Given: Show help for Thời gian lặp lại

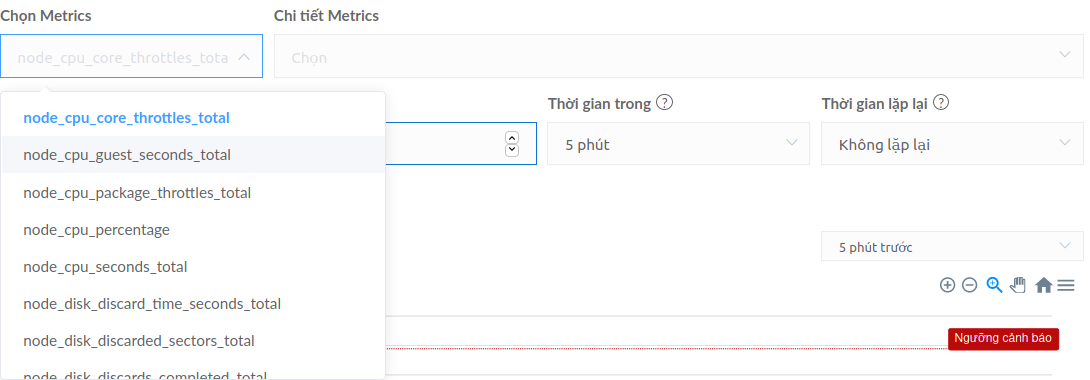Looking at the screenshot, I should click(941, 103).
